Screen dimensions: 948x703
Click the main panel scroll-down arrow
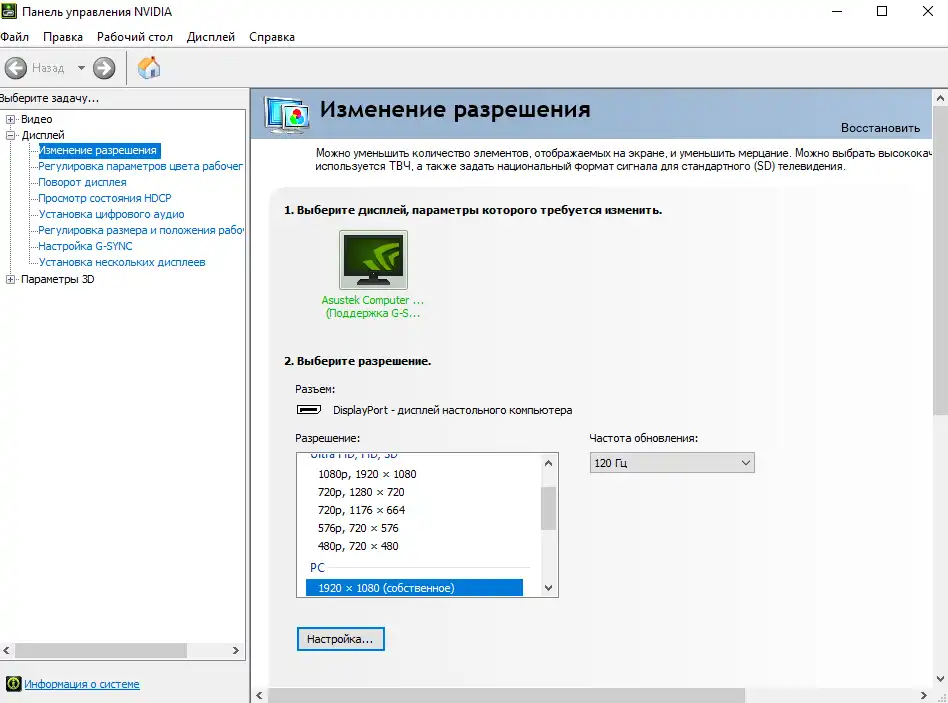click(940, 679)
